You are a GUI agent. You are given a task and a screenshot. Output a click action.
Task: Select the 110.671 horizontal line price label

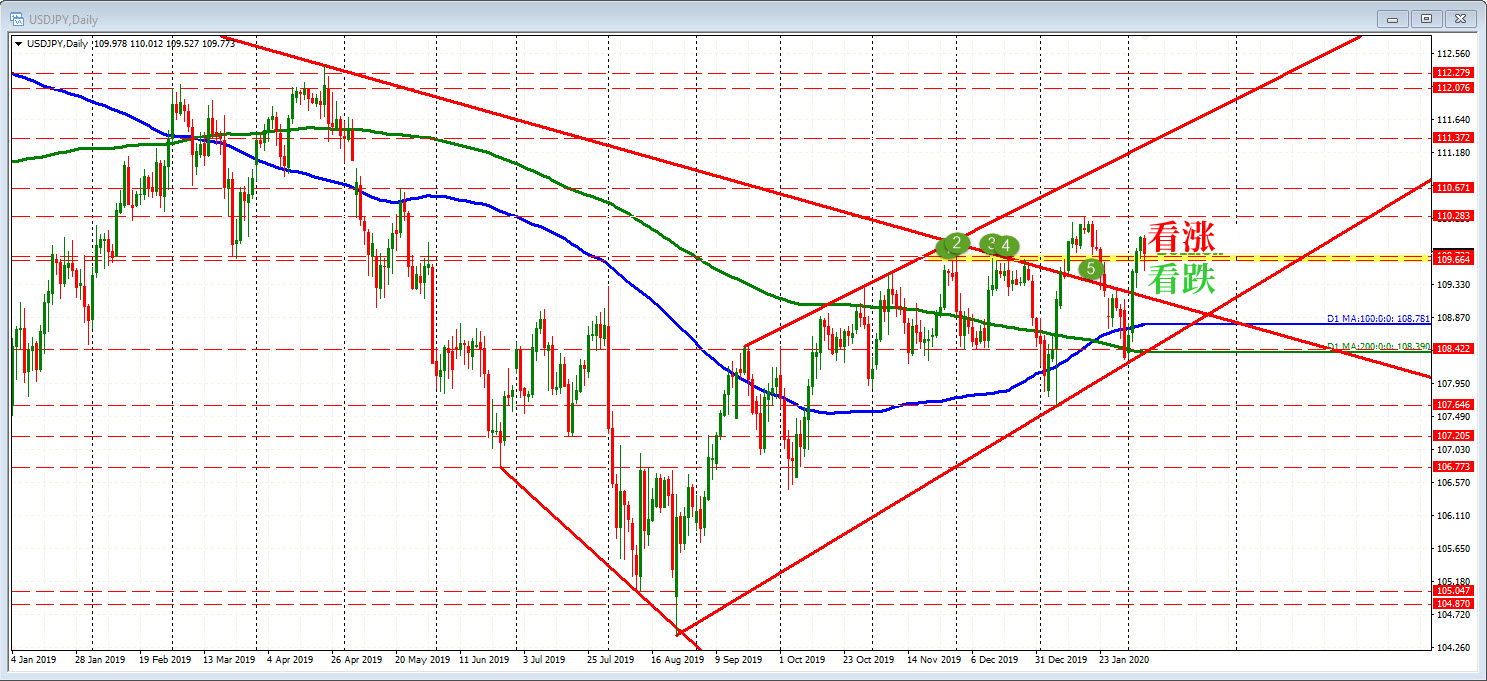coord(1451,188)
